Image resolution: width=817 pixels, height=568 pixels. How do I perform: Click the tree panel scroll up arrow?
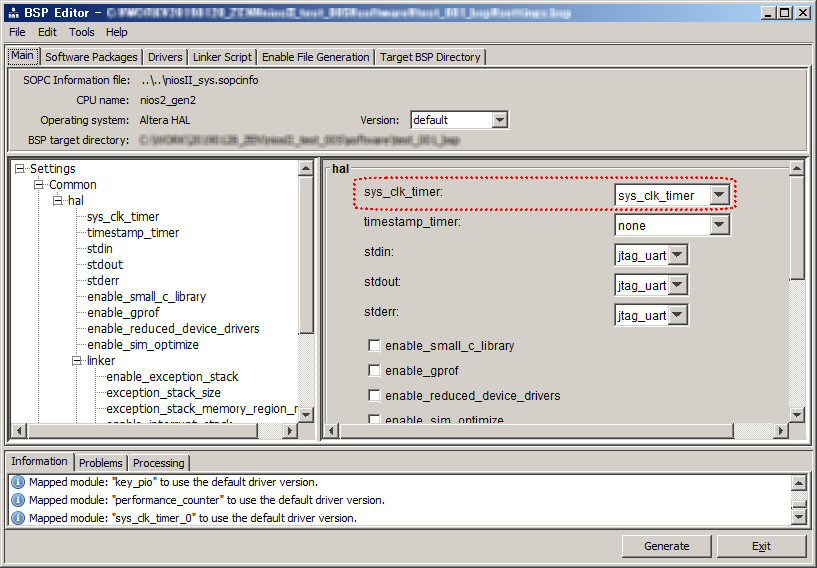pyautogui.click(x=306, y=168)
